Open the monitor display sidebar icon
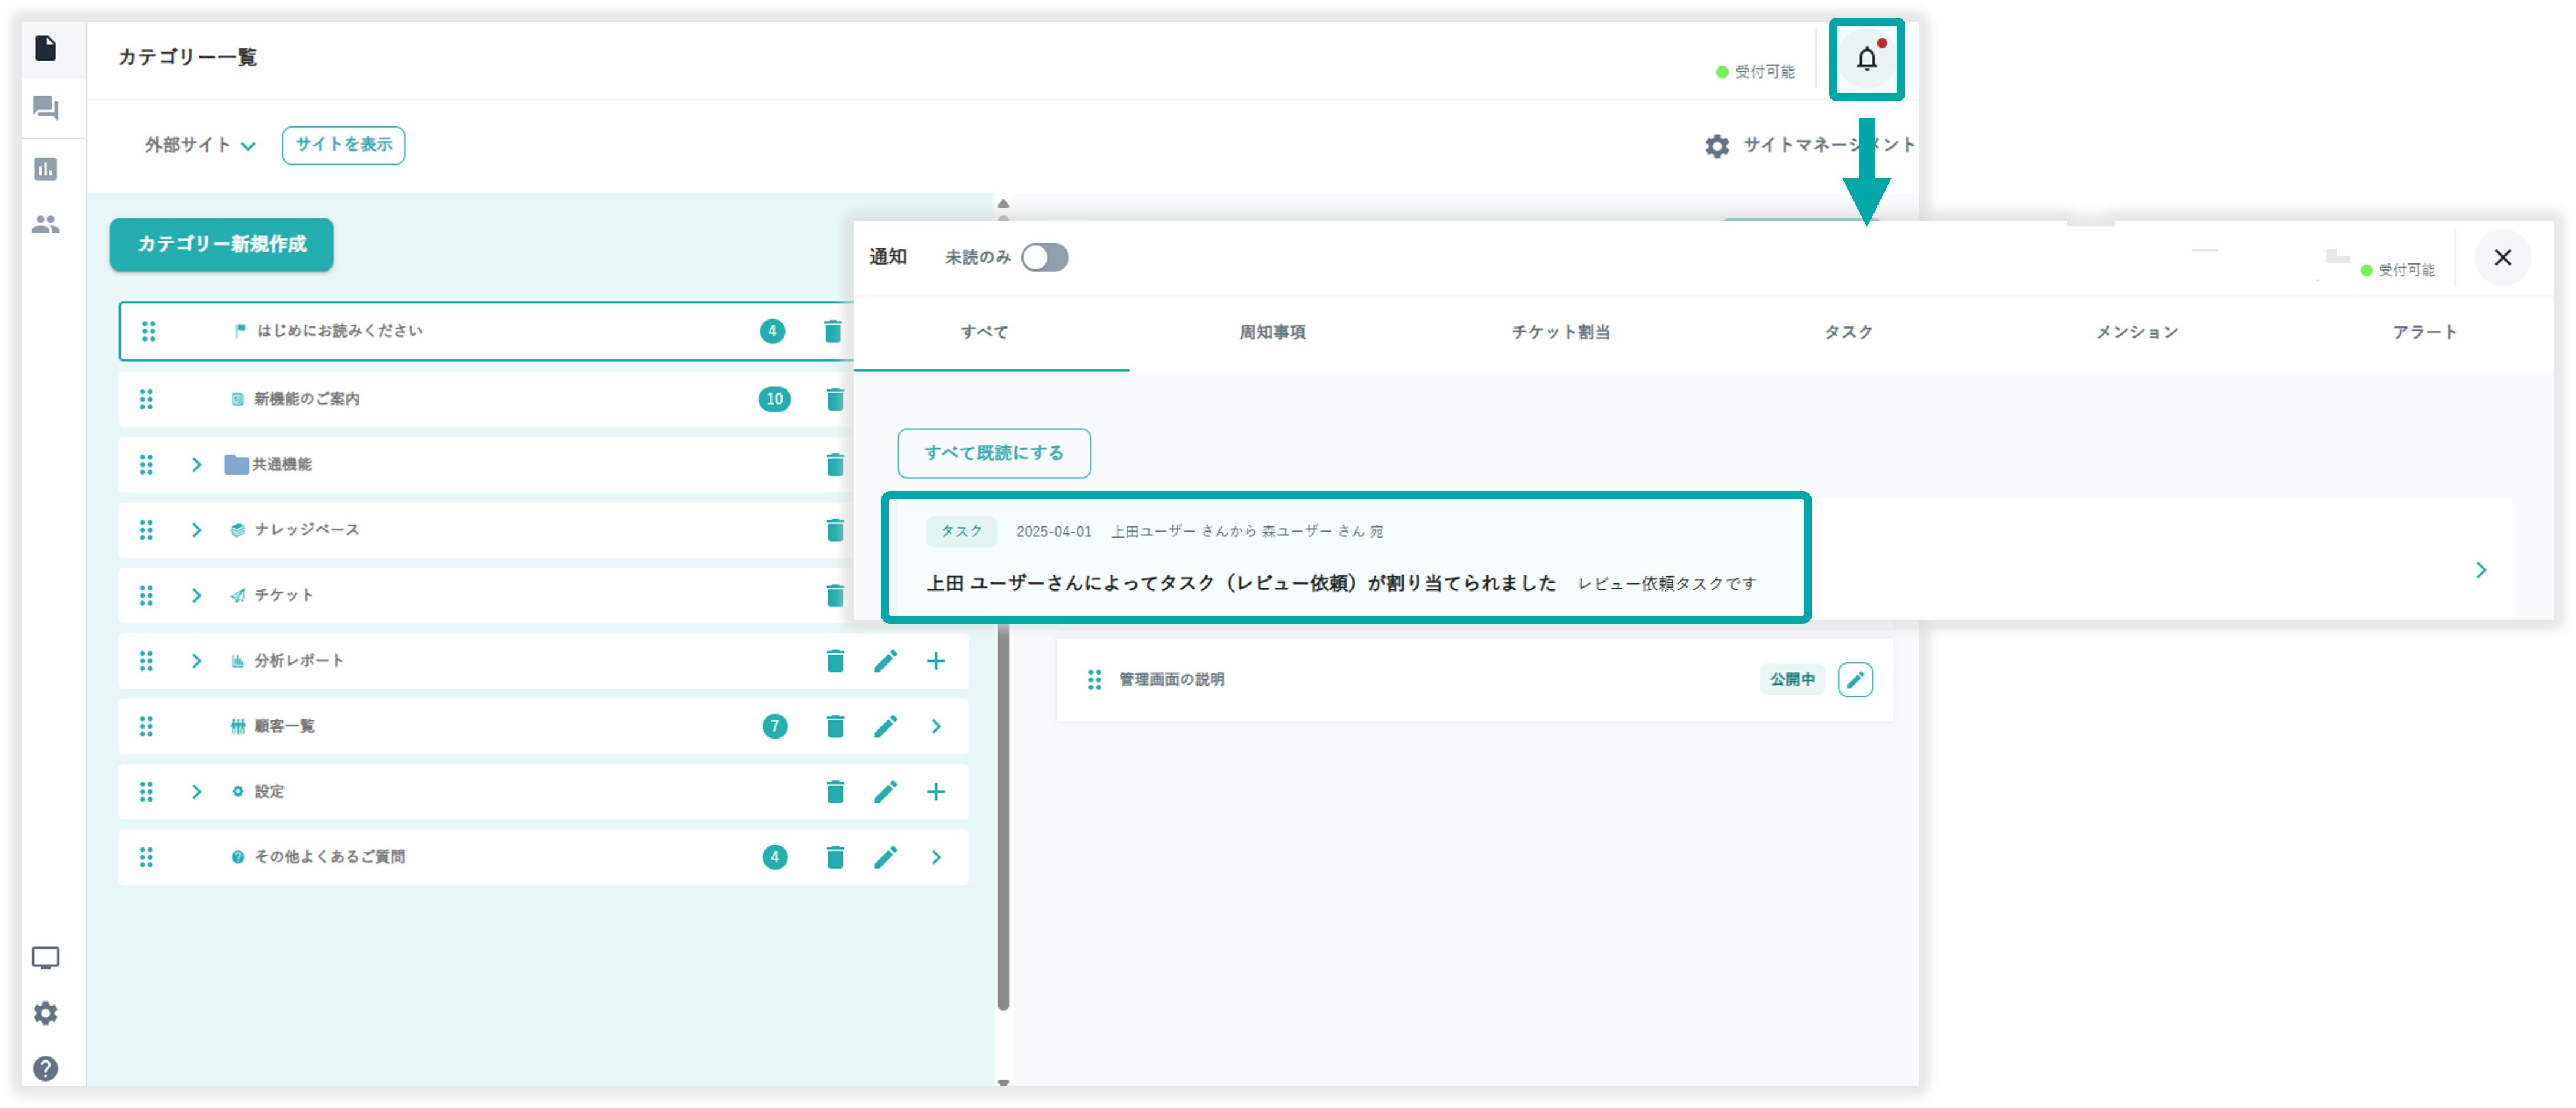Image resolution: width=2576 pixels, height=1108 pixels. 46,958
